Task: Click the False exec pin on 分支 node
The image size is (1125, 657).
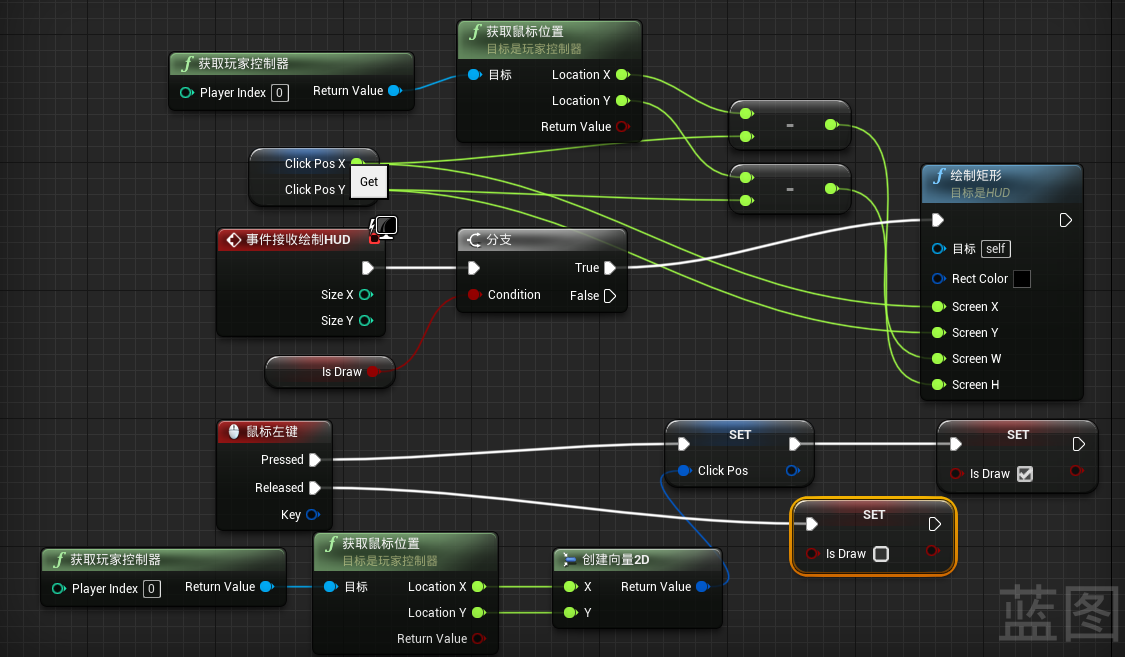Action: [x=610, y=296]
